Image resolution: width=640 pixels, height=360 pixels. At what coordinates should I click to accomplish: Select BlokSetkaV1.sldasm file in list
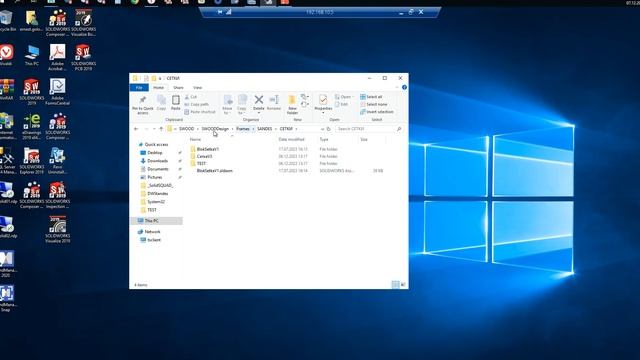click(x=214, y=171)
